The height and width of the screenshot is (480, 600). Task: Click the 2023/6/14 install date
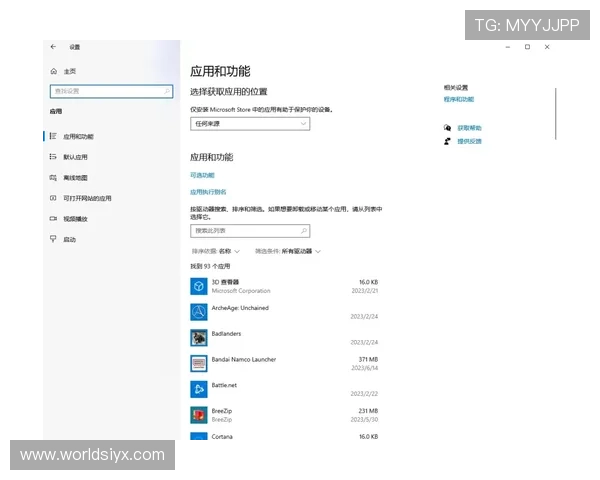(x=365, y=368)
